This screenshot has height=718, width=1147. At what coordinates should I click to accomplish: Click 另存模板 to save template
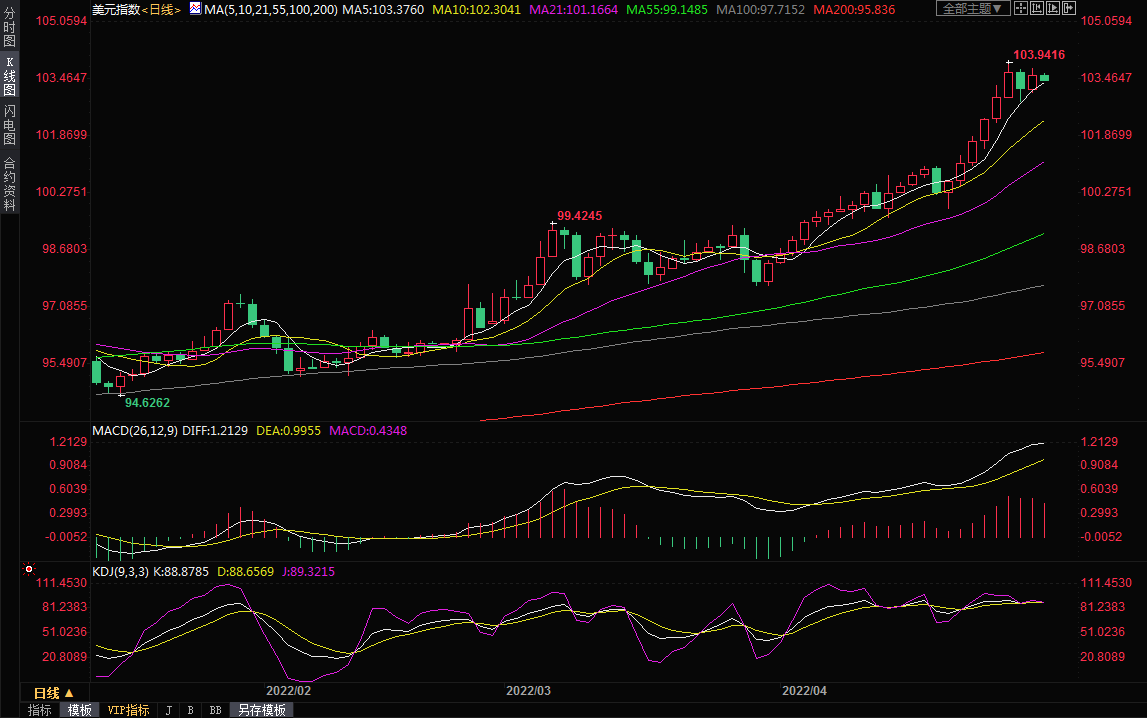pyautogui.click(x=260, y=710)
